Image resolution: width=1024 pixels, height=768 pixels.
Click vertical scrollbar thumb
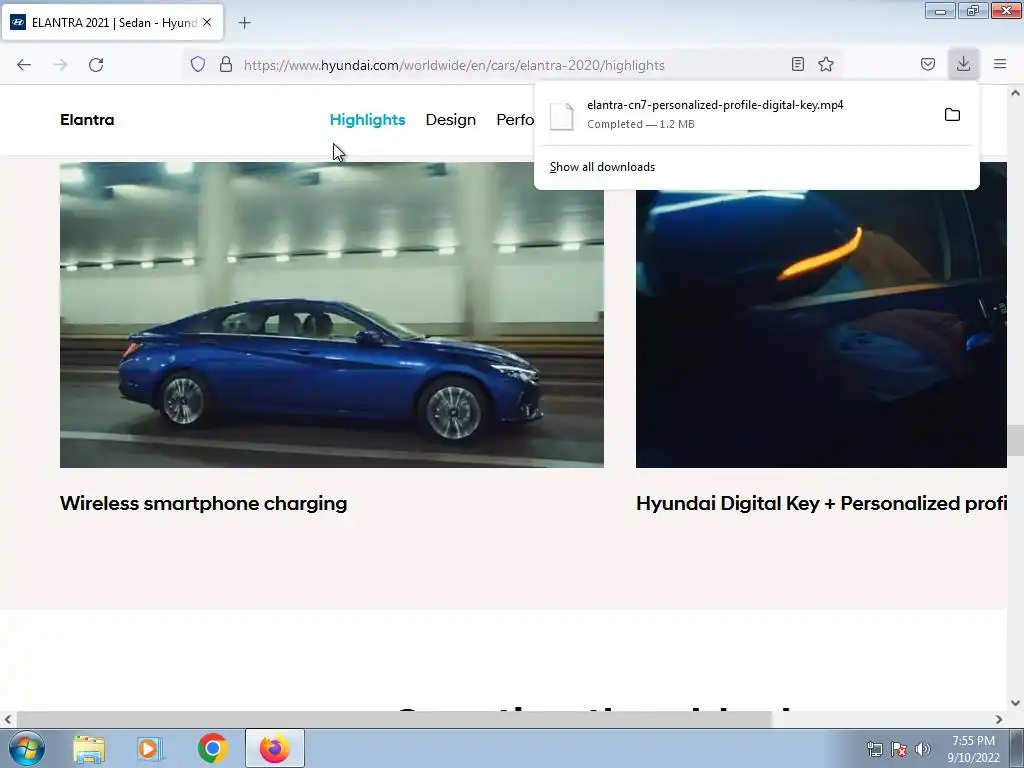1016,440
